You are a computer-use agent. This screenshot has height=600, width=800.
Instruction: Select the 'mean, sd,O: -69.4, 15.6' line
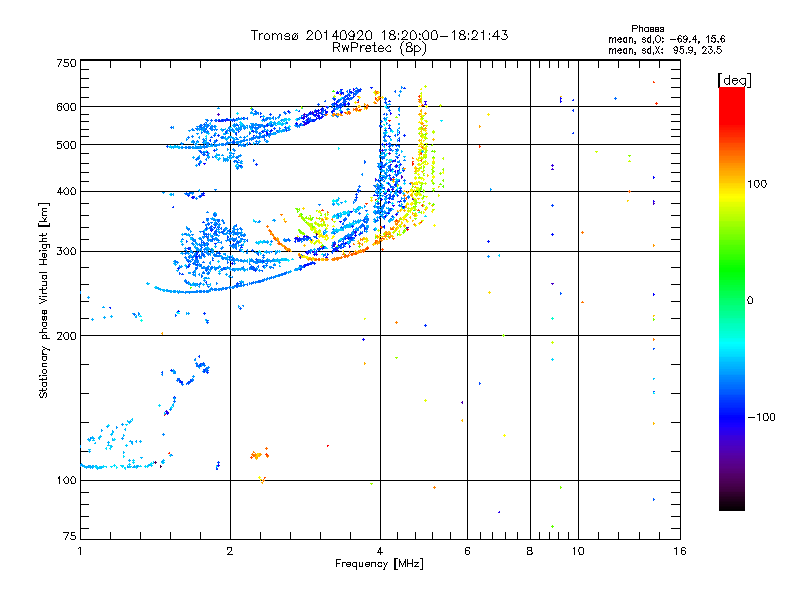point(666,39)
